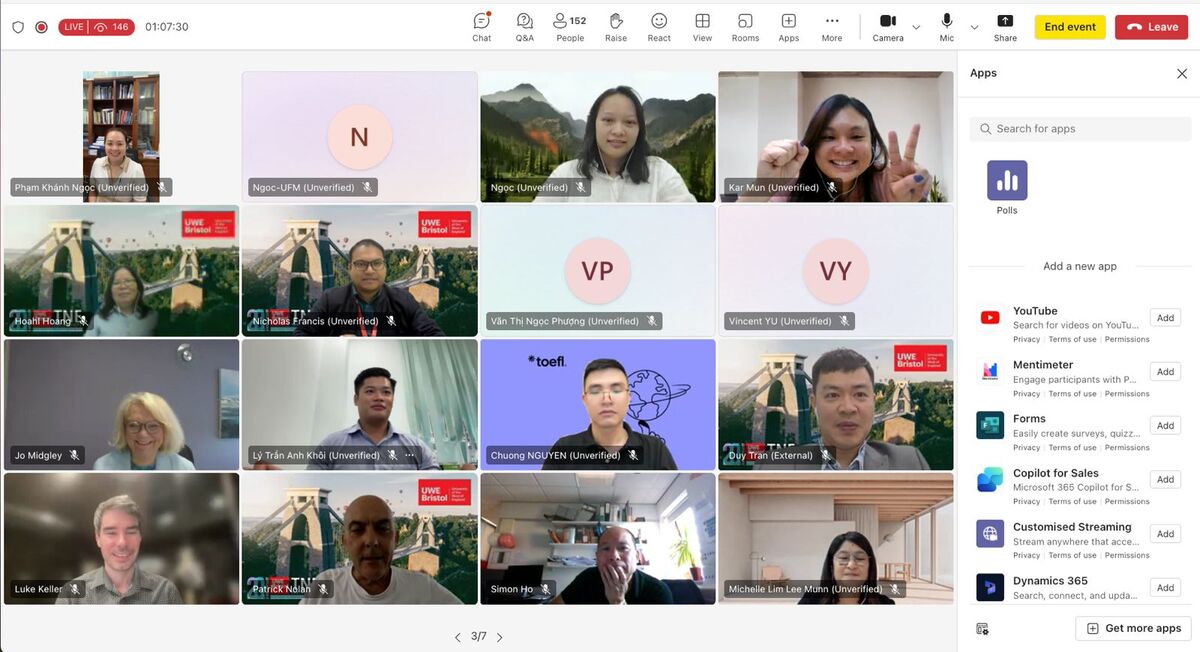Add the YouTube app
1200x652 pixels.
pos(1165,318)
